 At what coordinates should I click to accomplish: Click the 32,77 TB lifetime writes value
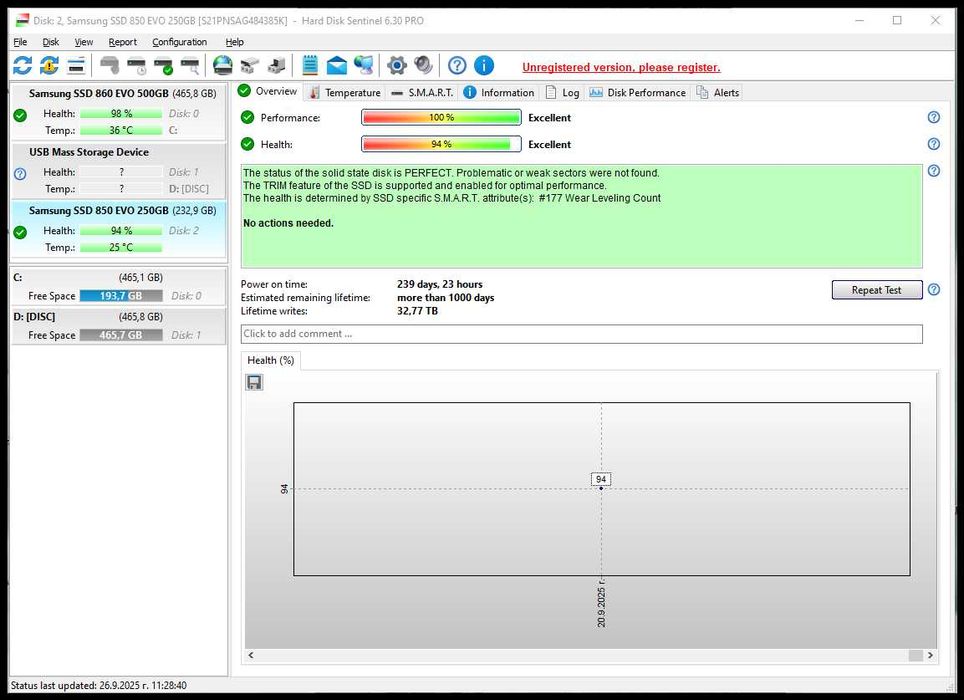click(x=417, y=311)
